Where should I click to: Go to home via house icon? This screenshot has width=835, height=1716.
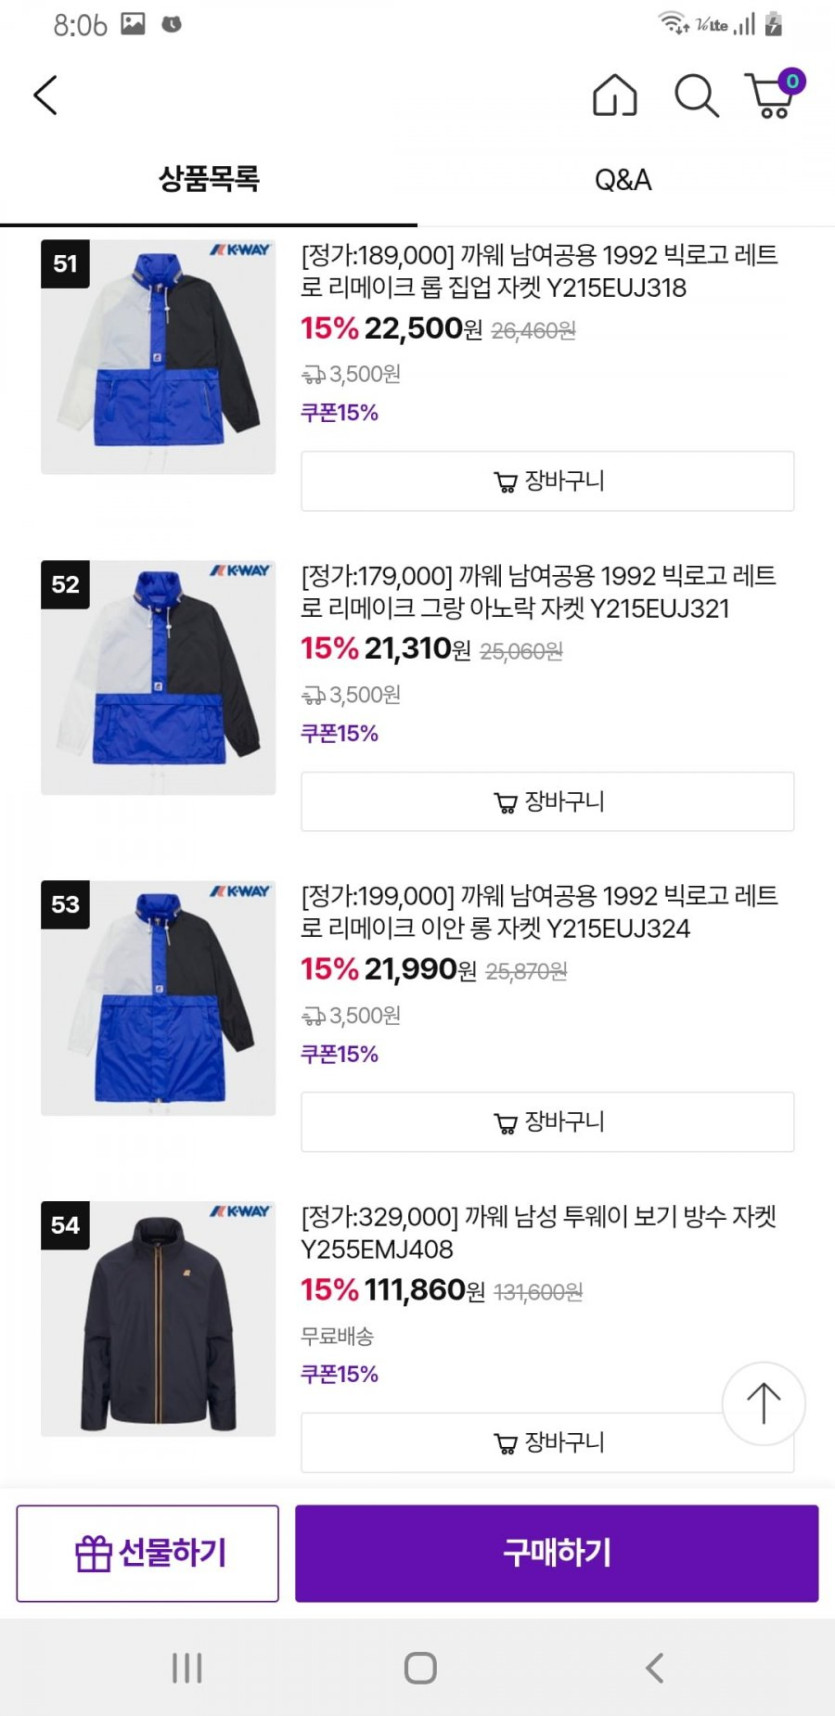click(614, 96)
